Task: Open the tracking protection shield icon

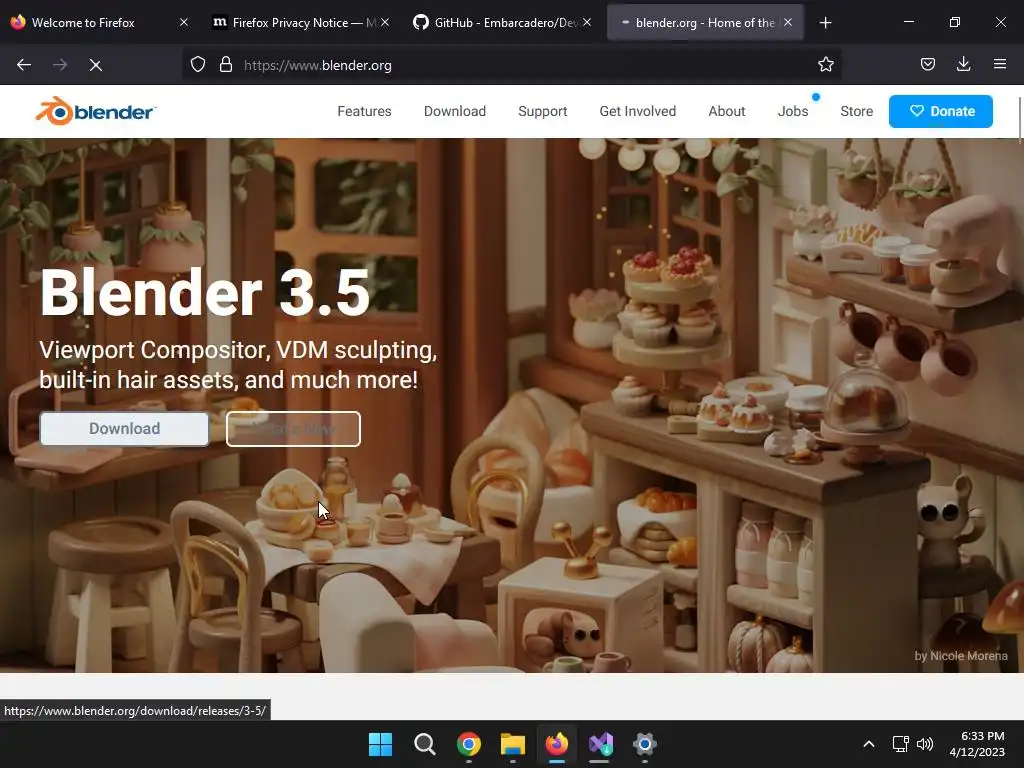Action: (198, 65)
